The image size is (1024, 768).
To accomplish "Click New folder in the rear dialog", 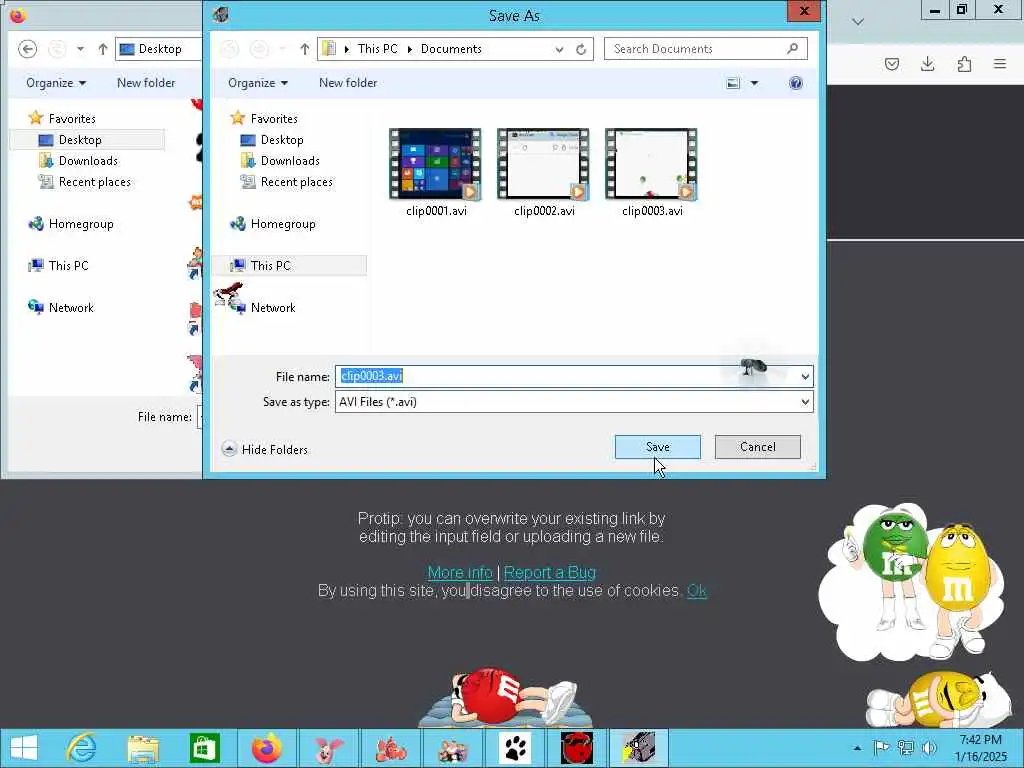I will pyautogui.click(x=146, y=83).
